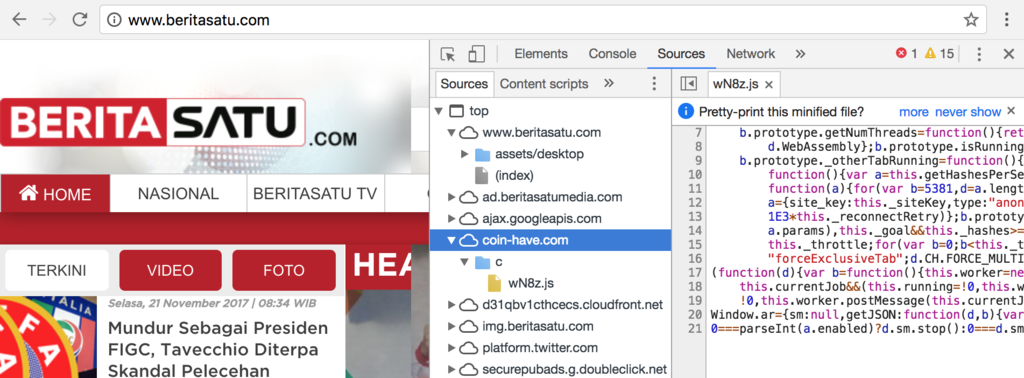Open the (index) file
Image resolution: width=1024 pixels, height=378 pixels.
tap(515, 176)
